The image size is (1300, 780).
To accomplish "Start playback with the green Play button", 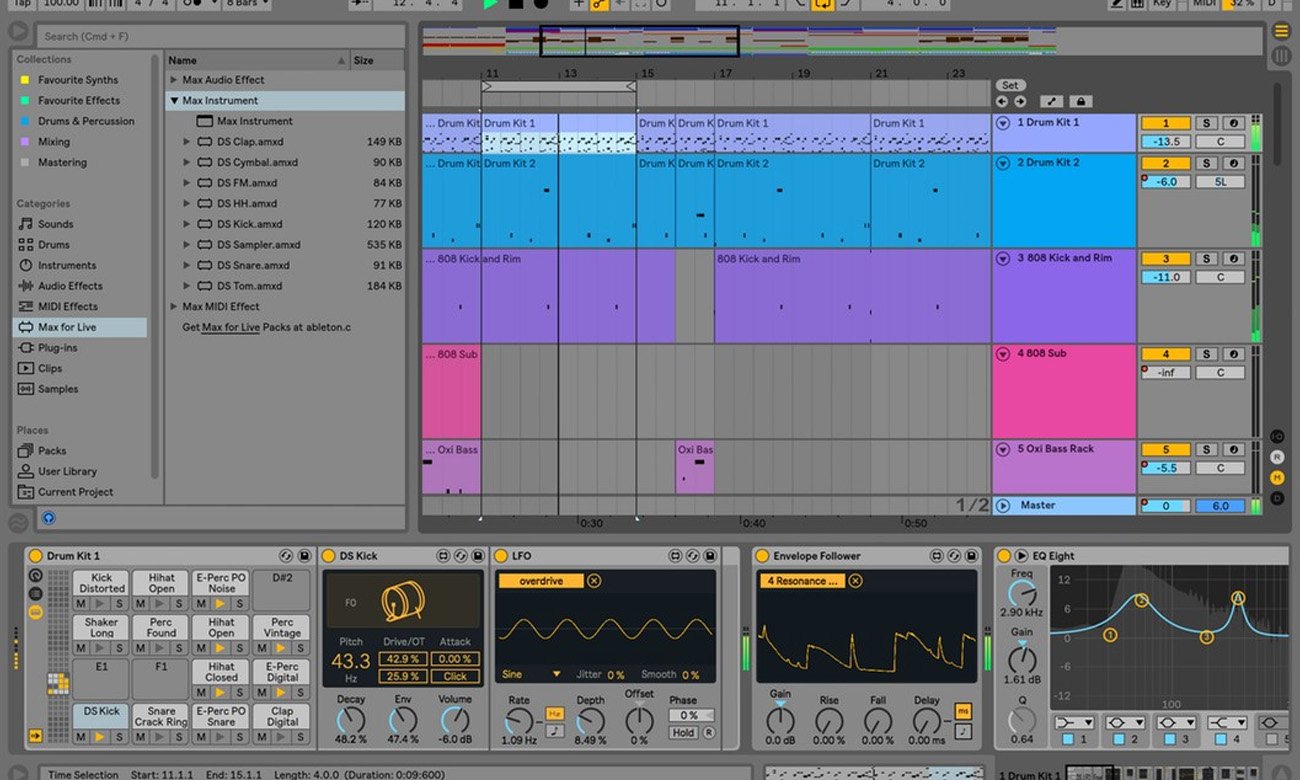I will click(491, 4).
